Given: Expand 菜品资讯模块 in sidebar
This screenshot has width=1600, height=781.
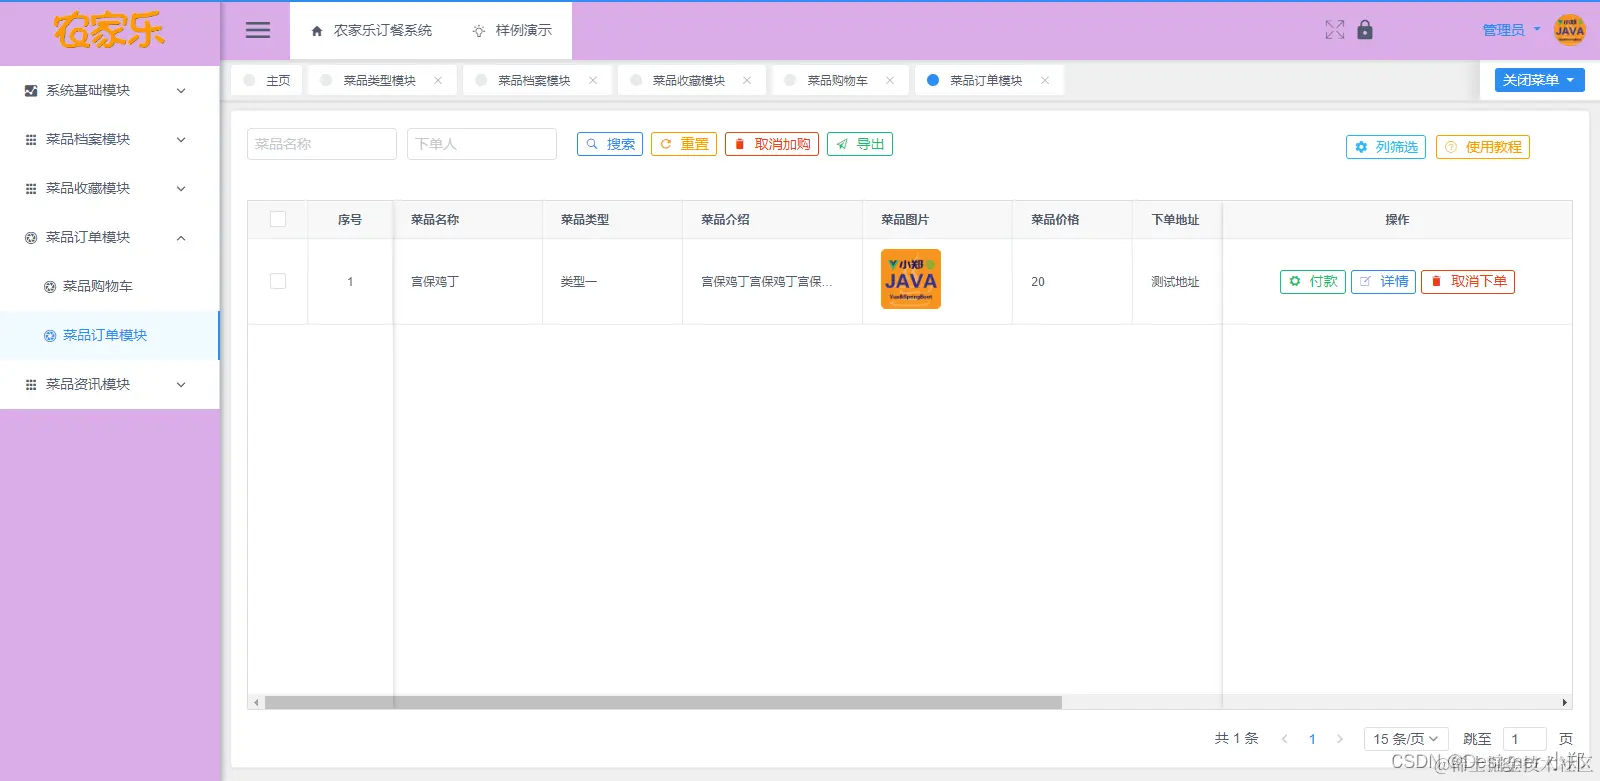Looking at the screenshot, I should click(x=110, y=384).
